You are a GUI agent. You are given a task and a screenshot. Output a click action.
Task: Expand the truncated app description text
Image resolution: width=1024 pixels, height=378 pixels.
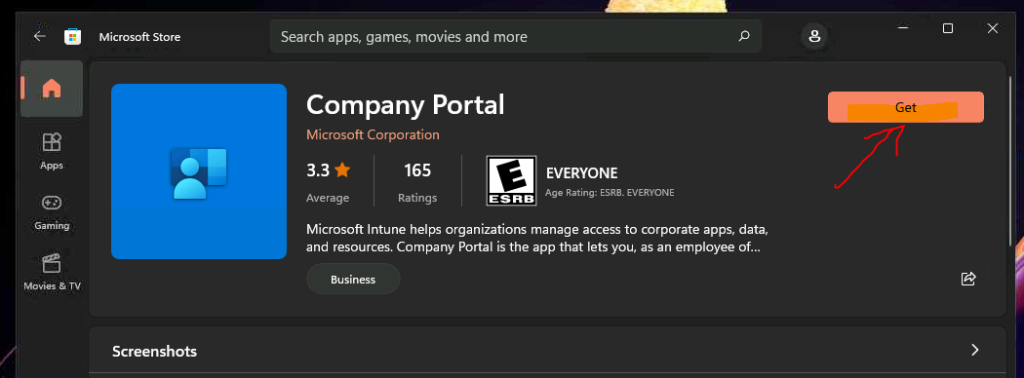[x=533, y=239]
